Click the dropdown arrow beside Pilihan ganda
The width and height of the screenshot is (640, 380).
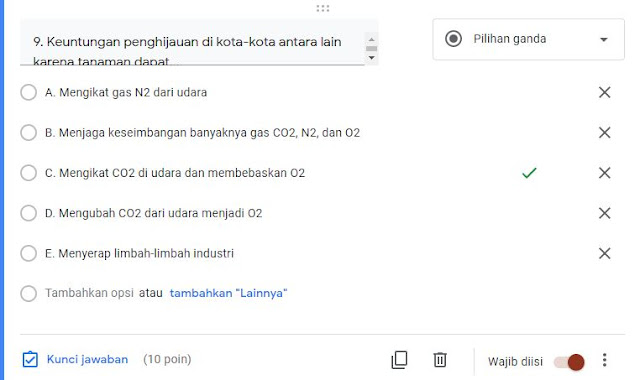[x=604, y=40]
